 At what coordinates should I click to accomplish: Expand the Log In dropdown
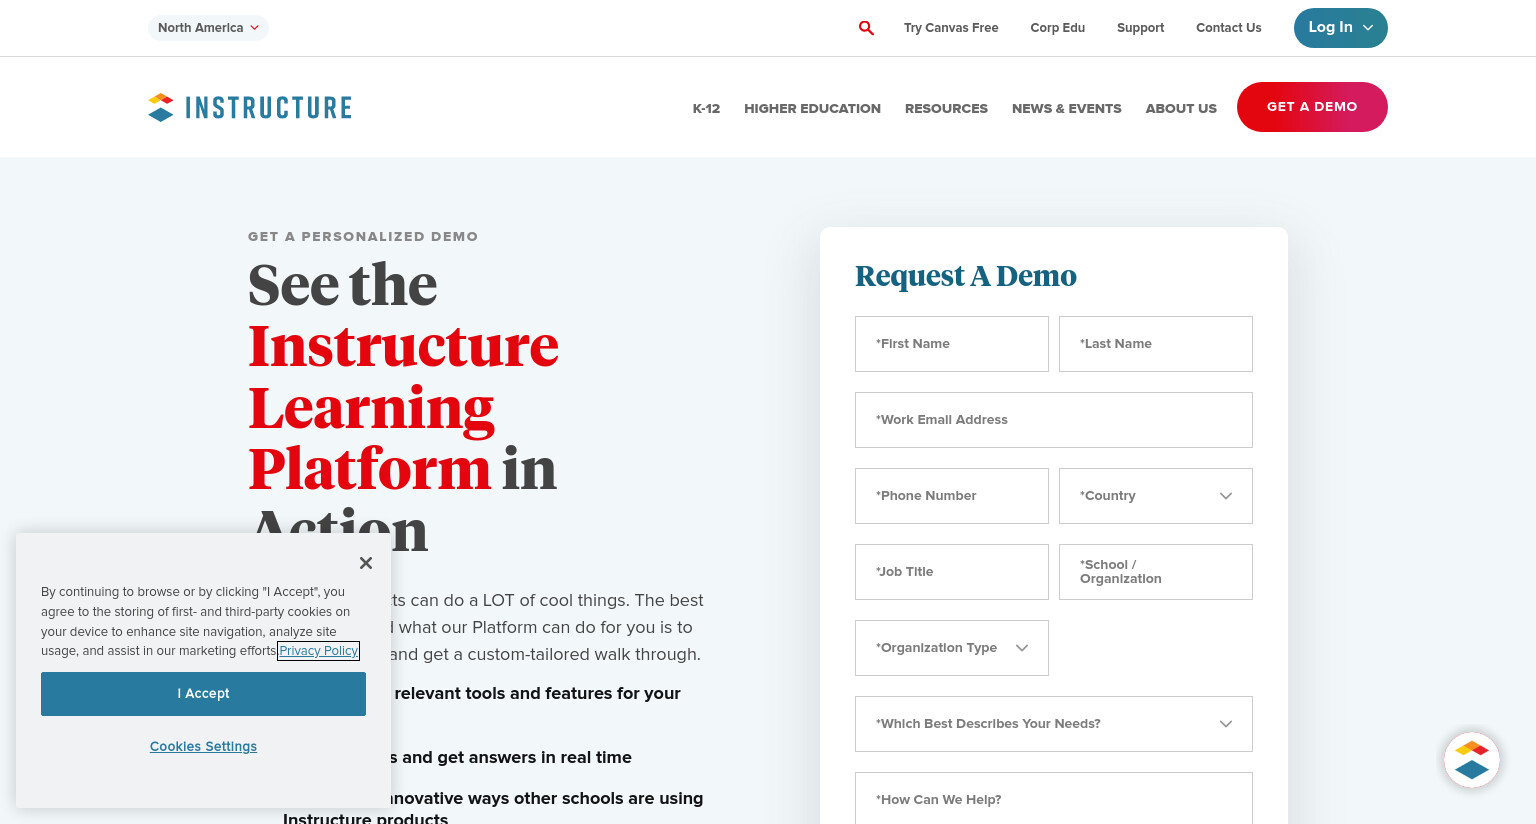pyautogui.click(x=1340, y=28)
